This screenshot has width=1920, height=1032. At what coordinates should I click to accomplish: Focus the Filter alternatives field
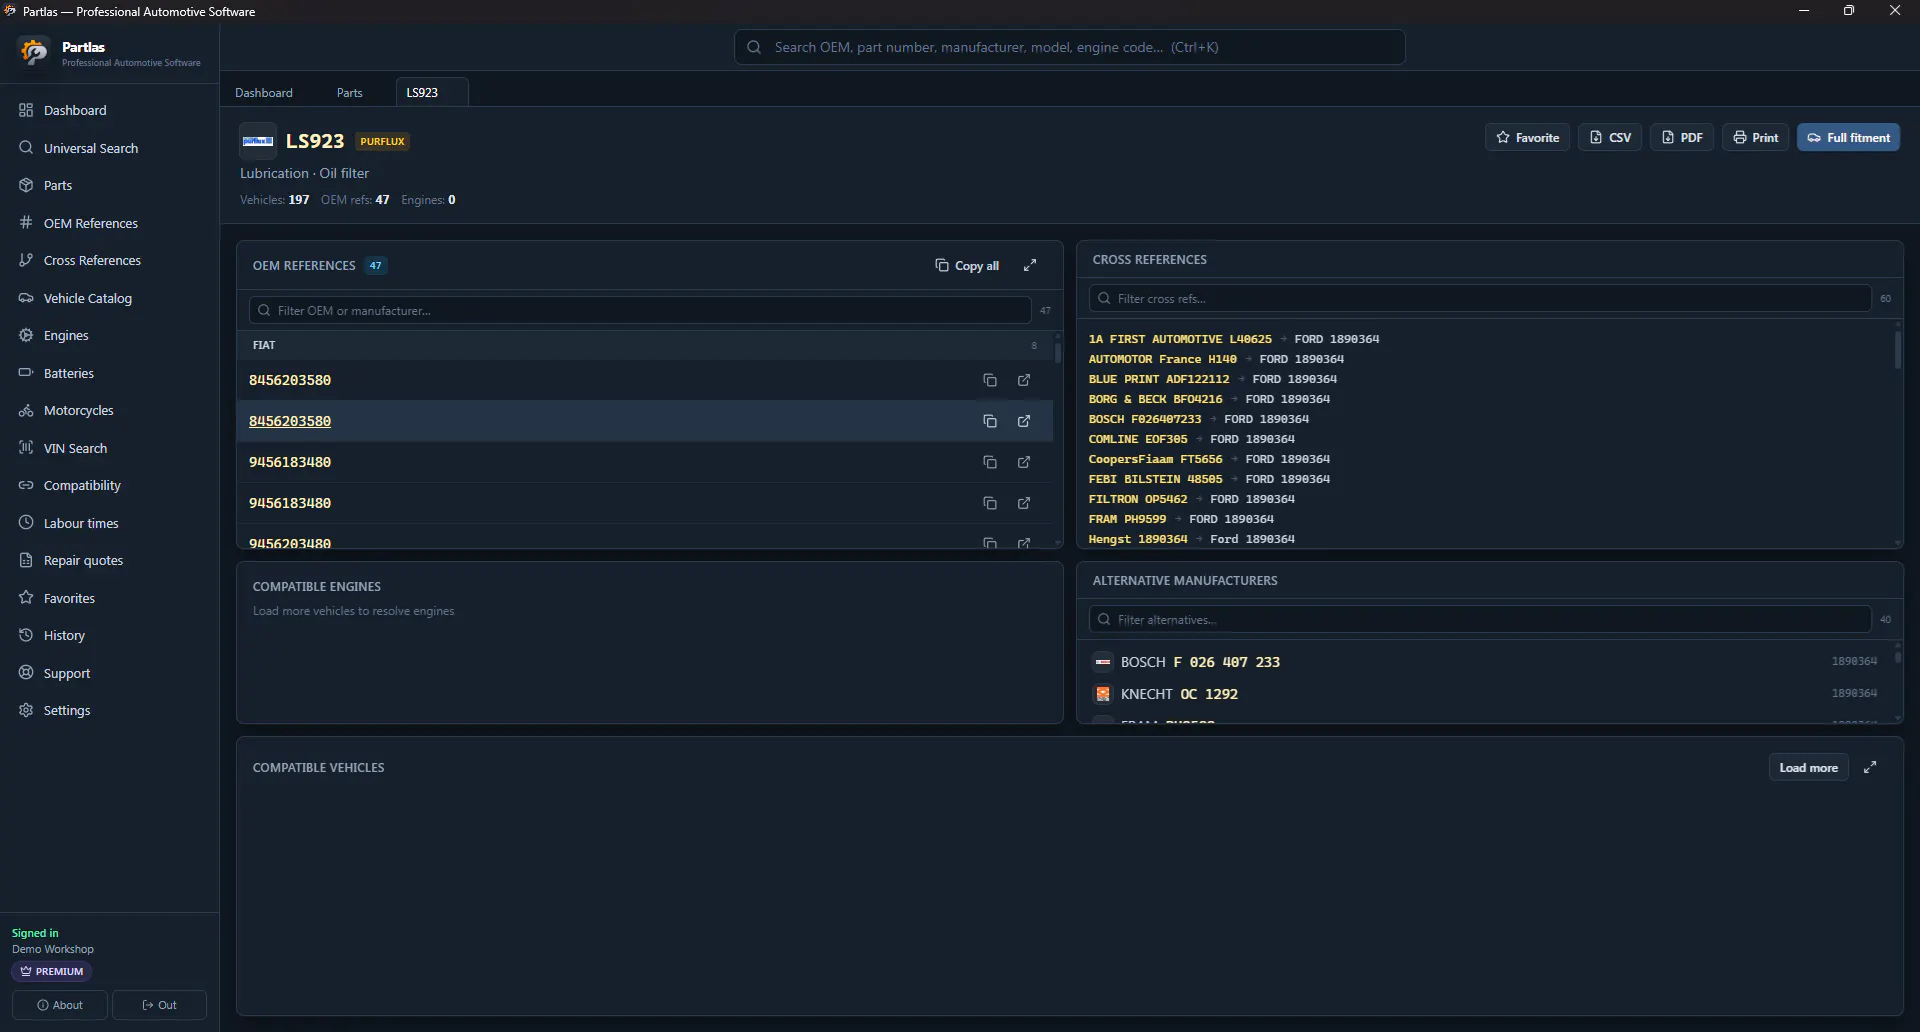pyautogui.click(x=1480, y=619)
